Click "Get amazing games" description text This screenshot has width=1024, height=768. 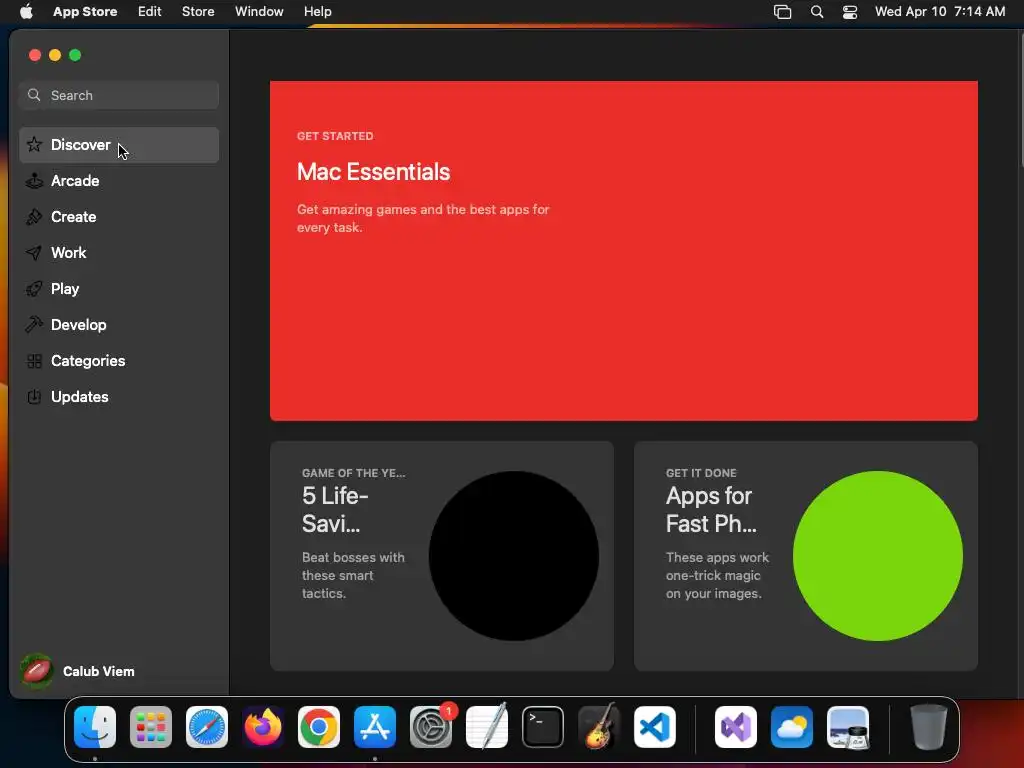pyautogui.click(x=423, y=218)
